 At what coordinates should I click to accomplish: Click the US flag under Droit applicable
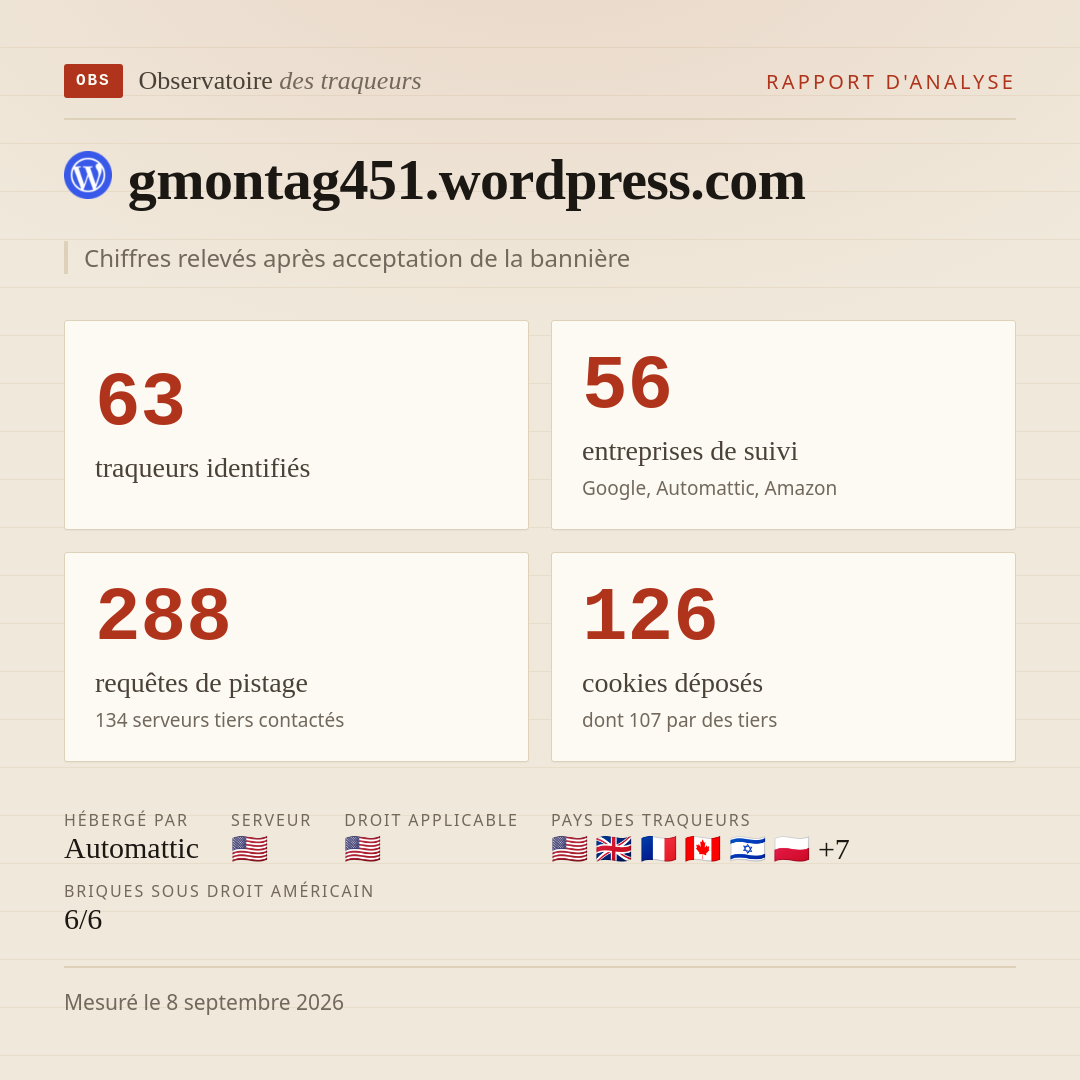362,849
